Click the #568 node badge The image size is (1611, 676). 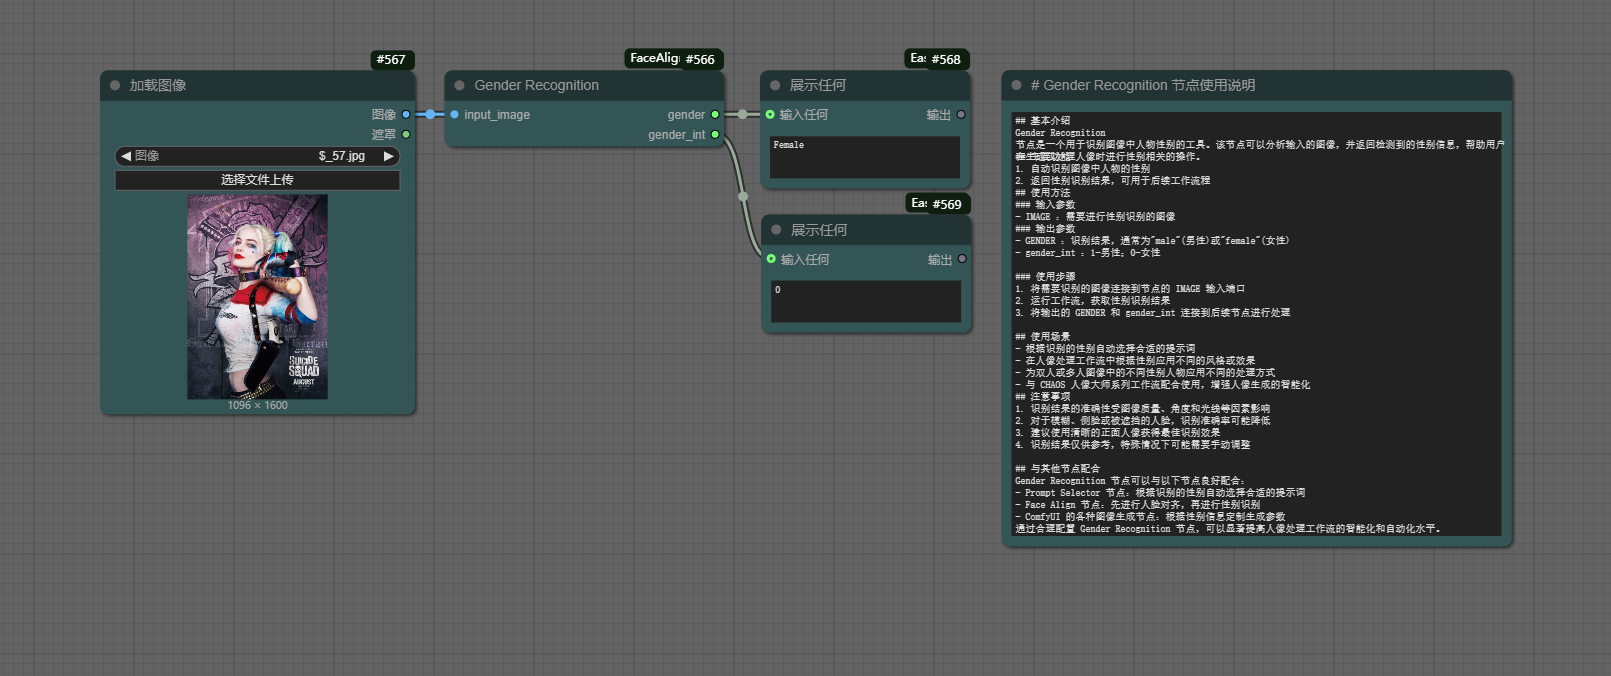coord(937,59)
